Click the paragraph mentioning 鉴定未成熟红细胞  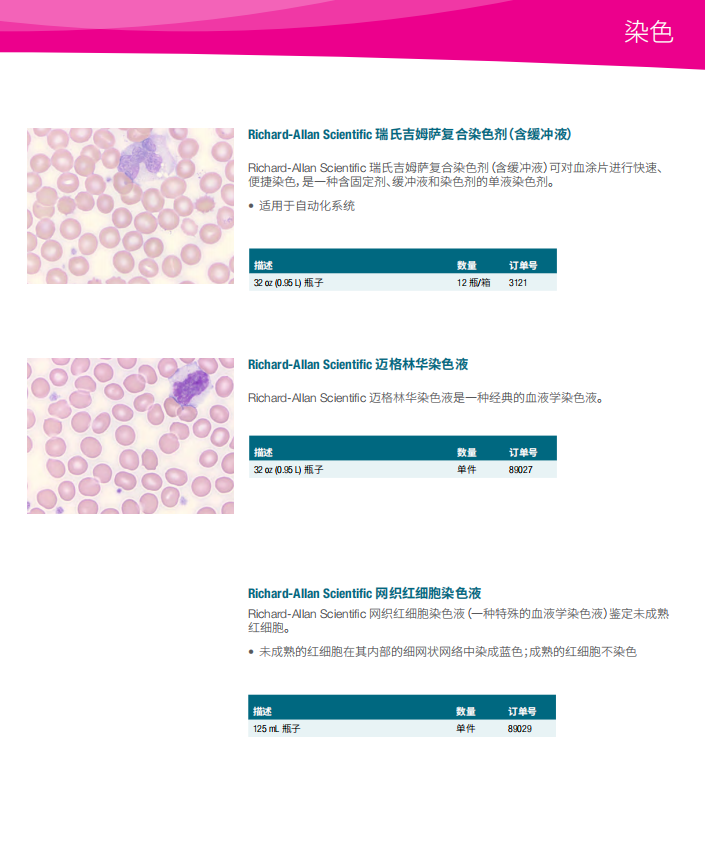(456, 613)
